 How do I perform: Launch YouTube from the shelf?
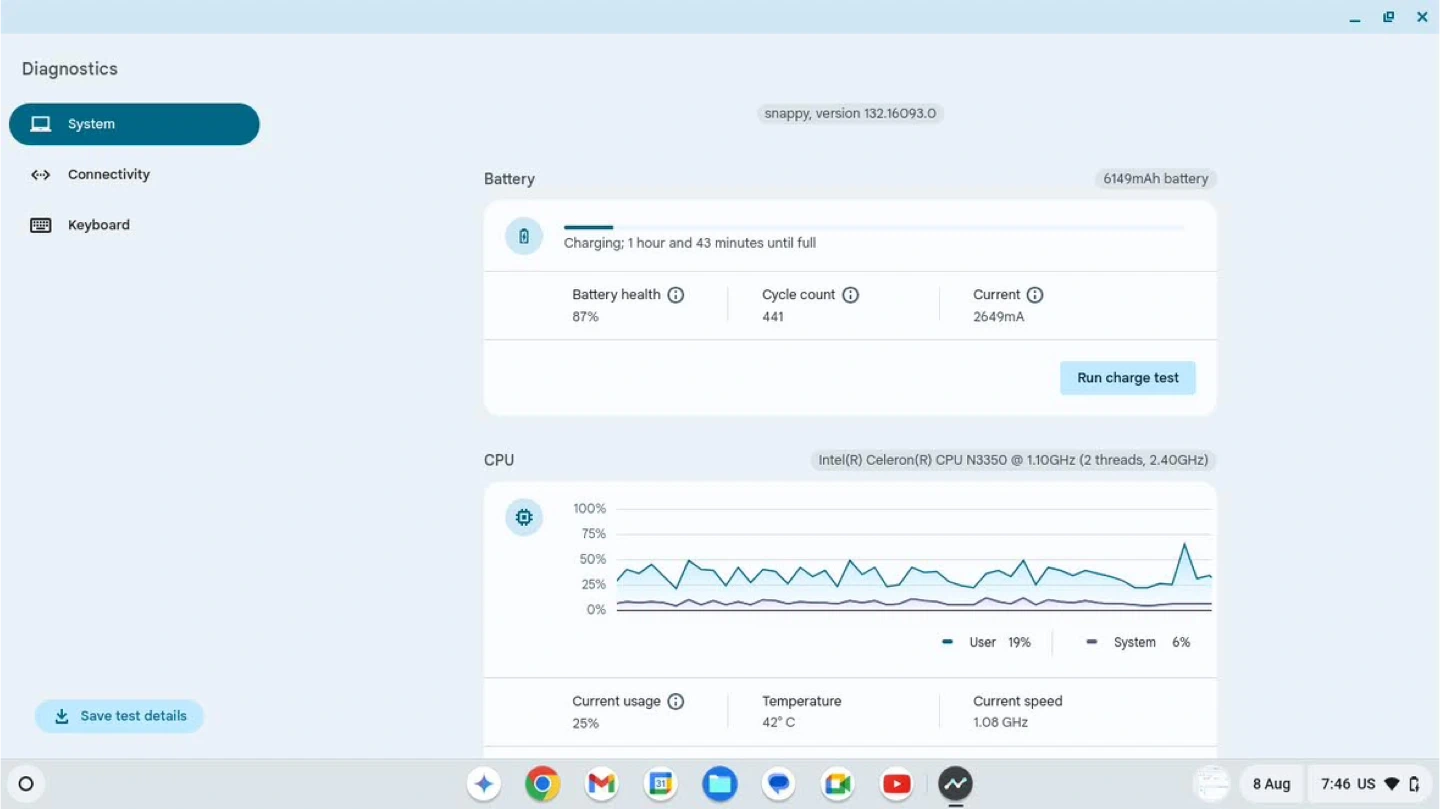click(x=896, y=784)
